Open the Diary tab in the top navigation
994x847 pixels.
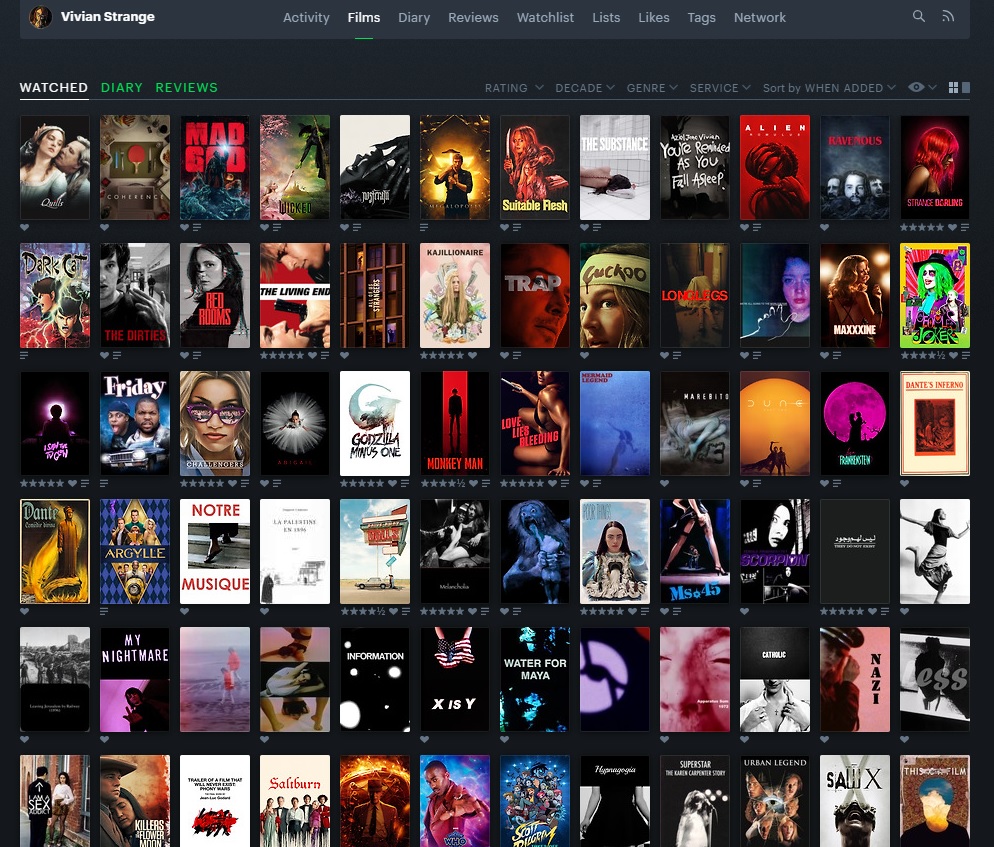click(x=414, y=18)
